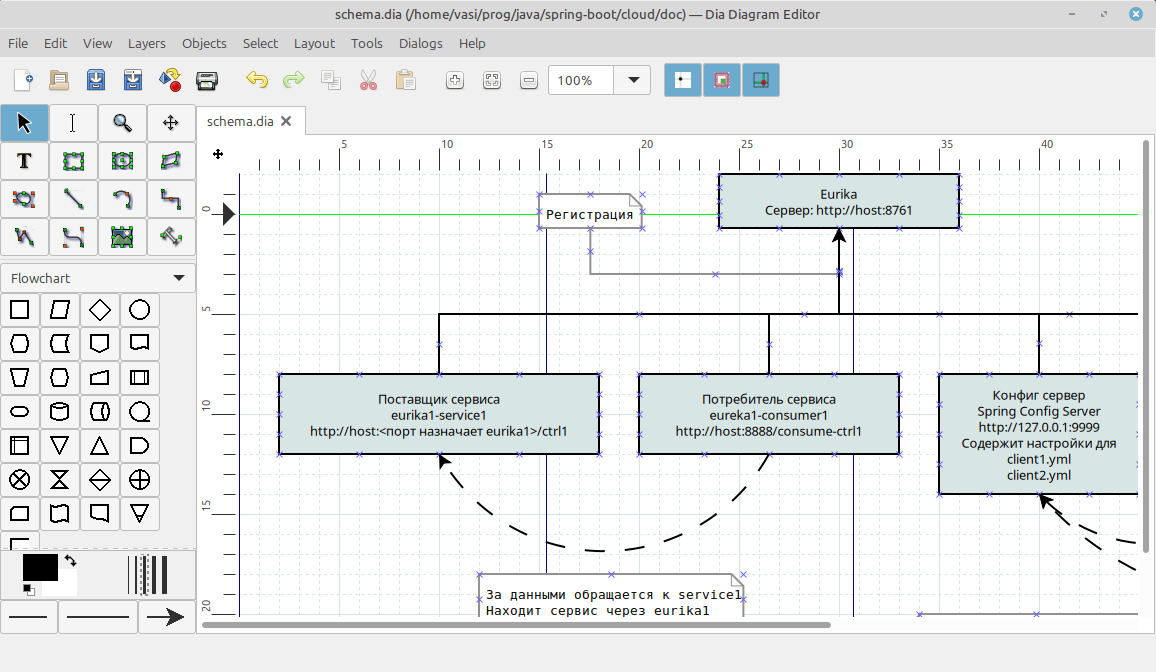Screen dimensions: 1156x672
Task: Toggle object snapping button
Action: point(722,80)
